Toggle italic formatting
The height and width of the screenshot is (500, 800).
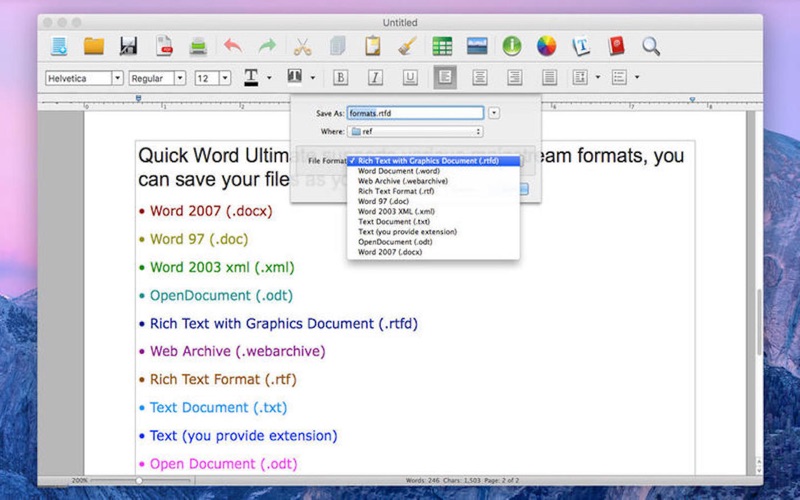(x=375, y=78)
